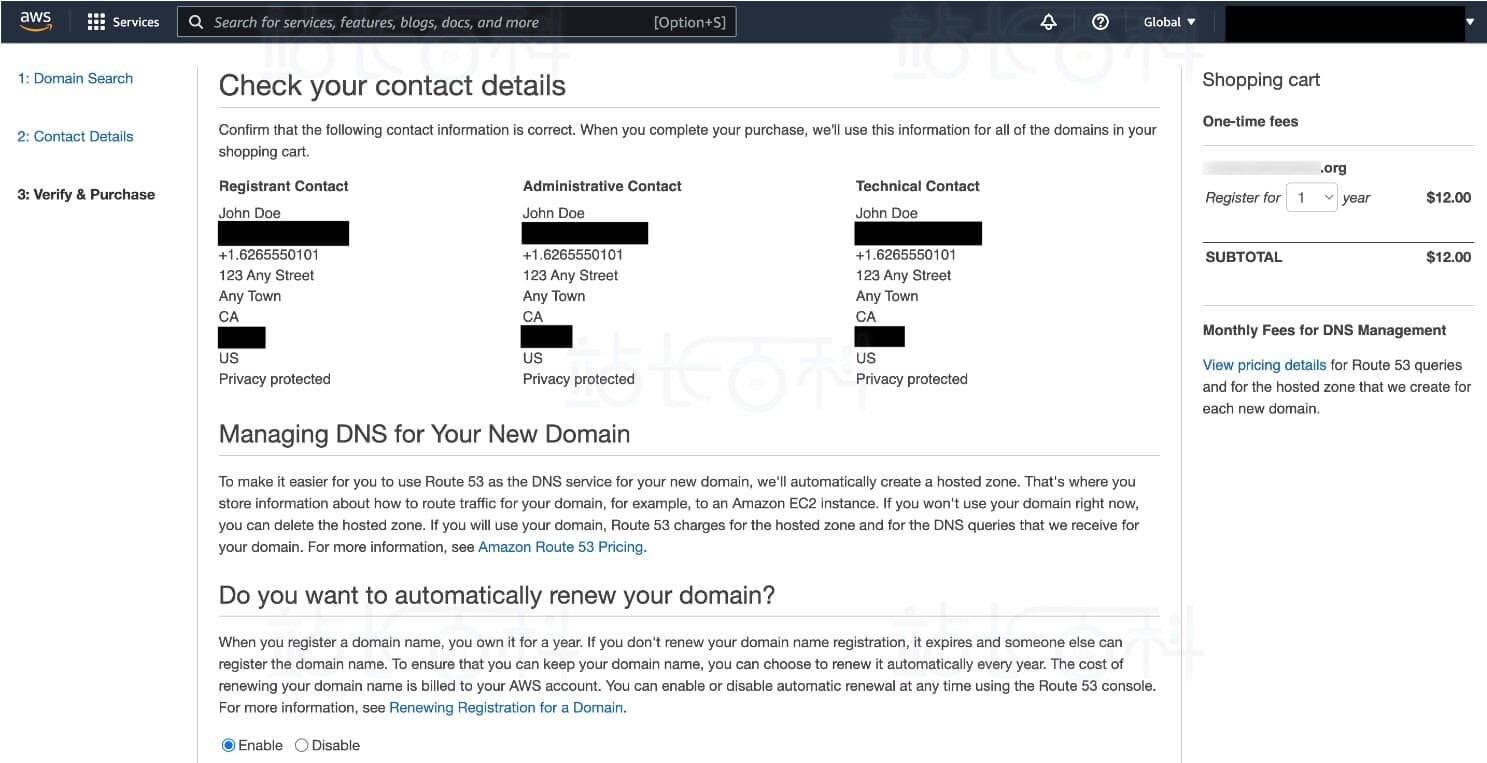The width and height of the screenshot is (1487, 763).
Task: Open Amazon Route 53 Pricing link
Action: pos(562,547)
